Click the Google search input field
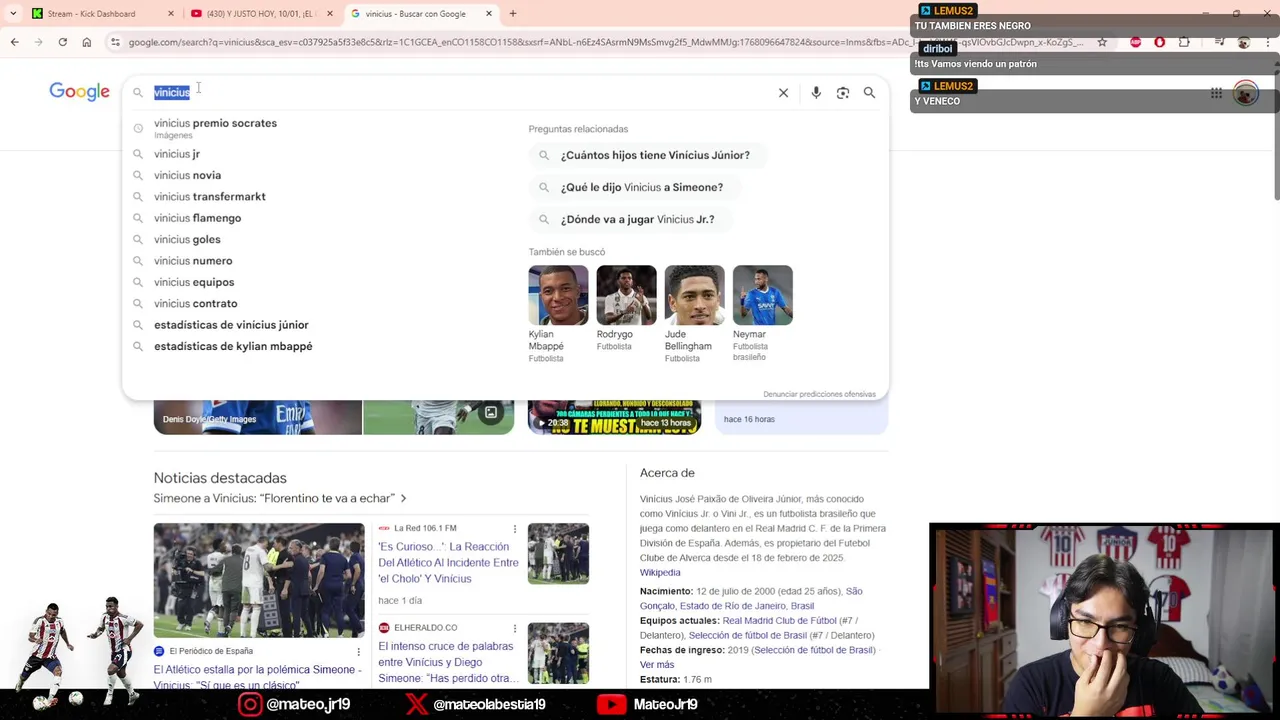 (x=460, y=92)
